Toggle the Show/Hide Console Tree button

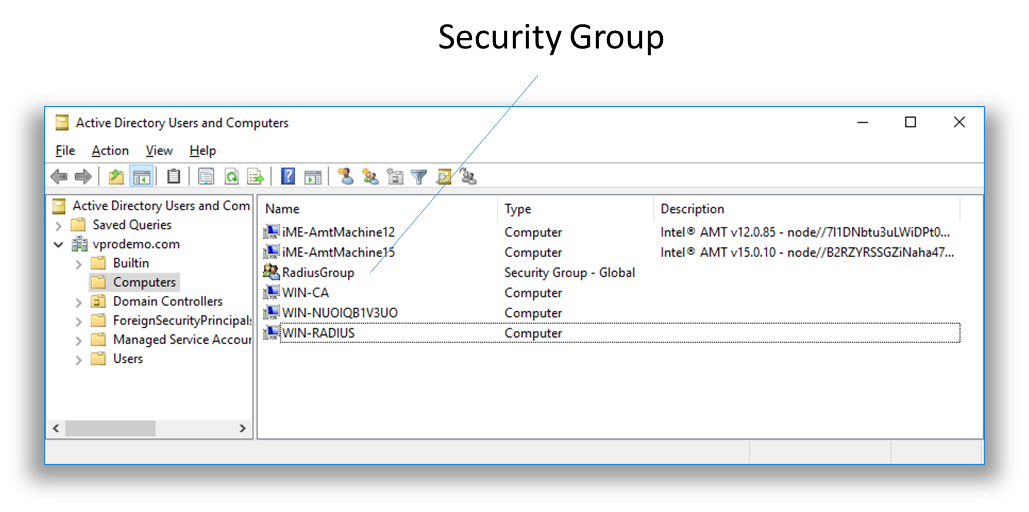(x=141, y=177)
